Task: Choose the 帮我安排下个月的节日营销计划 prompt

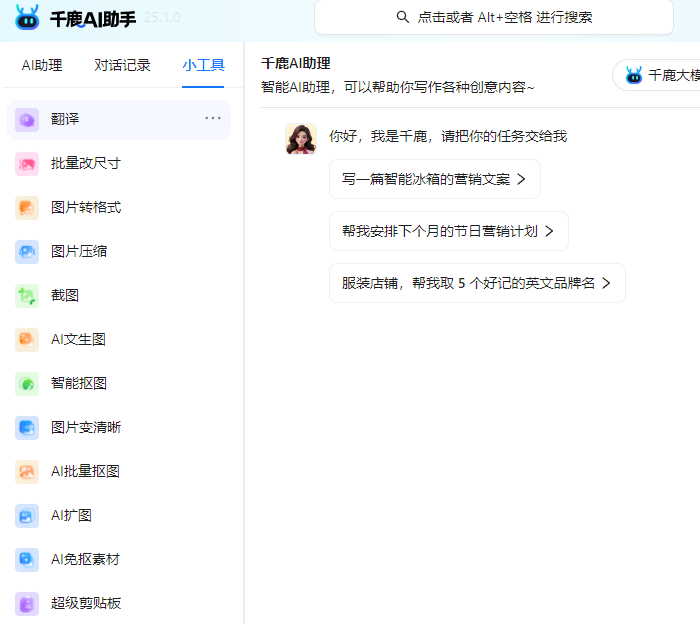Action: pos(448,231)
